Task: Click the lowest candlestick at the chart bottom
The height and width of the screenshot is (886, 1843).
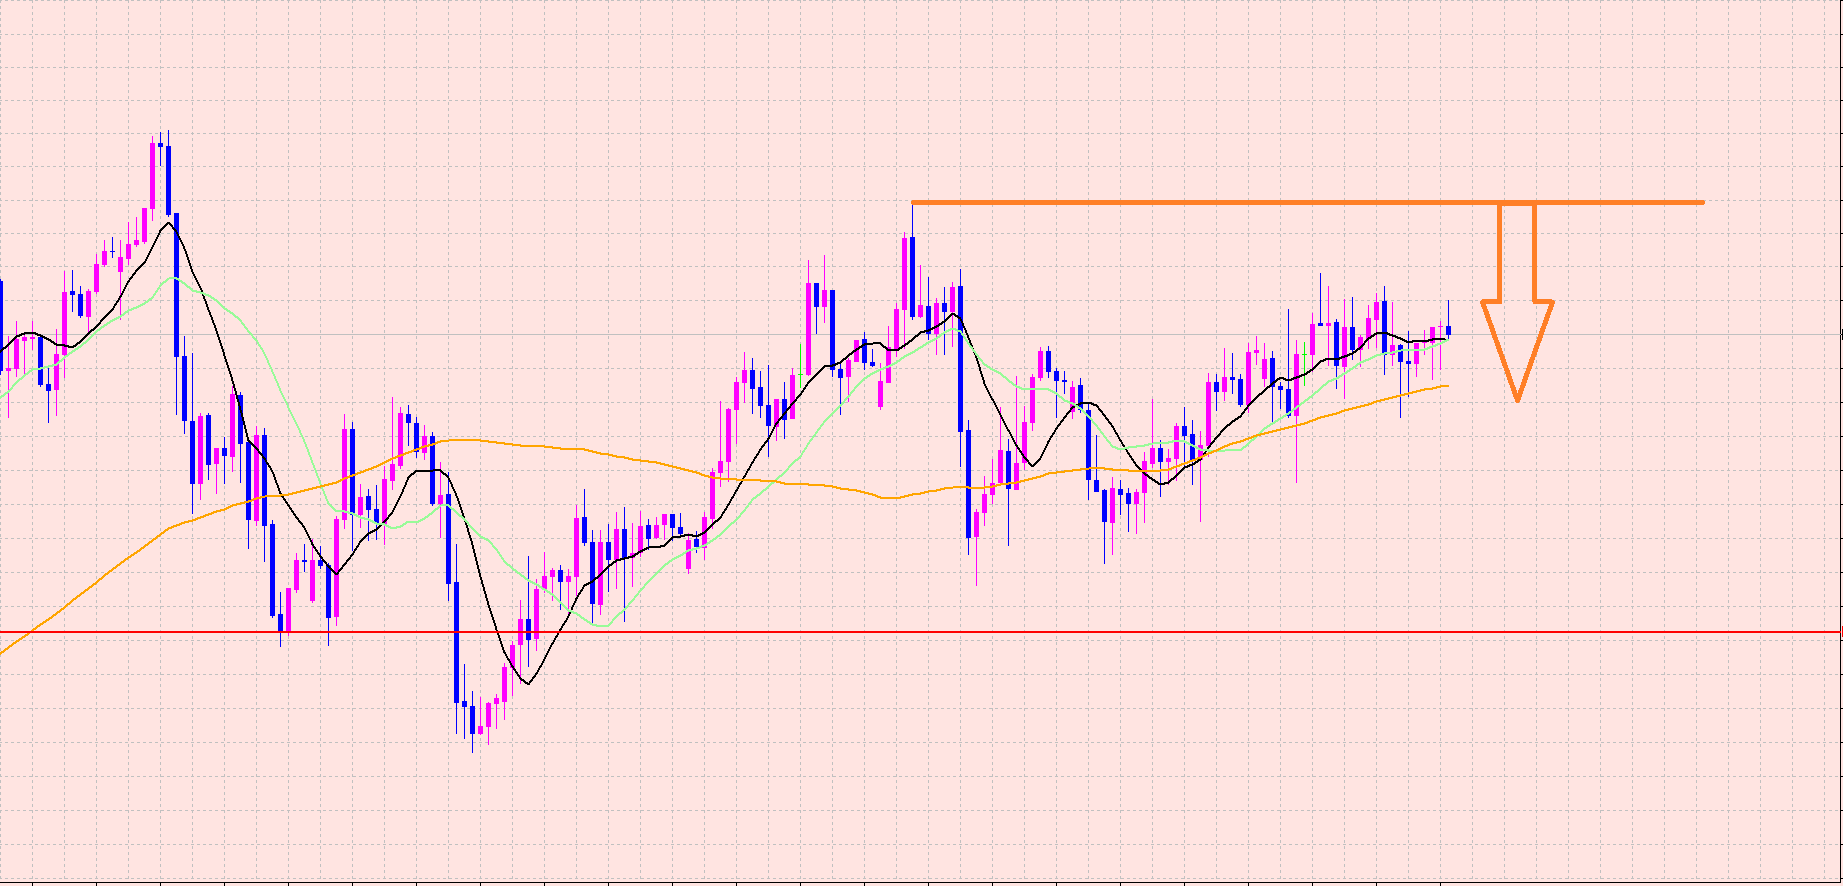Action: click(472, 720)
